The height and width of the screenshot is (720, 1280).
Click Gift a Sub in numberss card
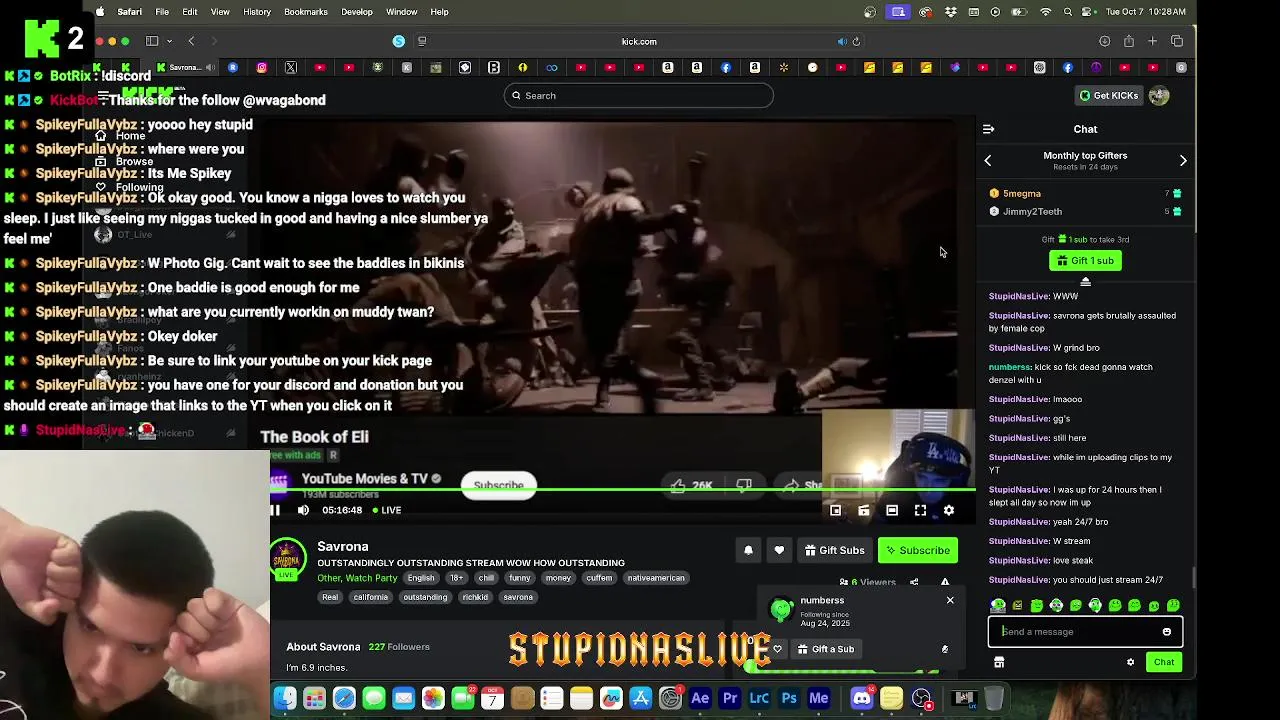[x=826, y=649]
